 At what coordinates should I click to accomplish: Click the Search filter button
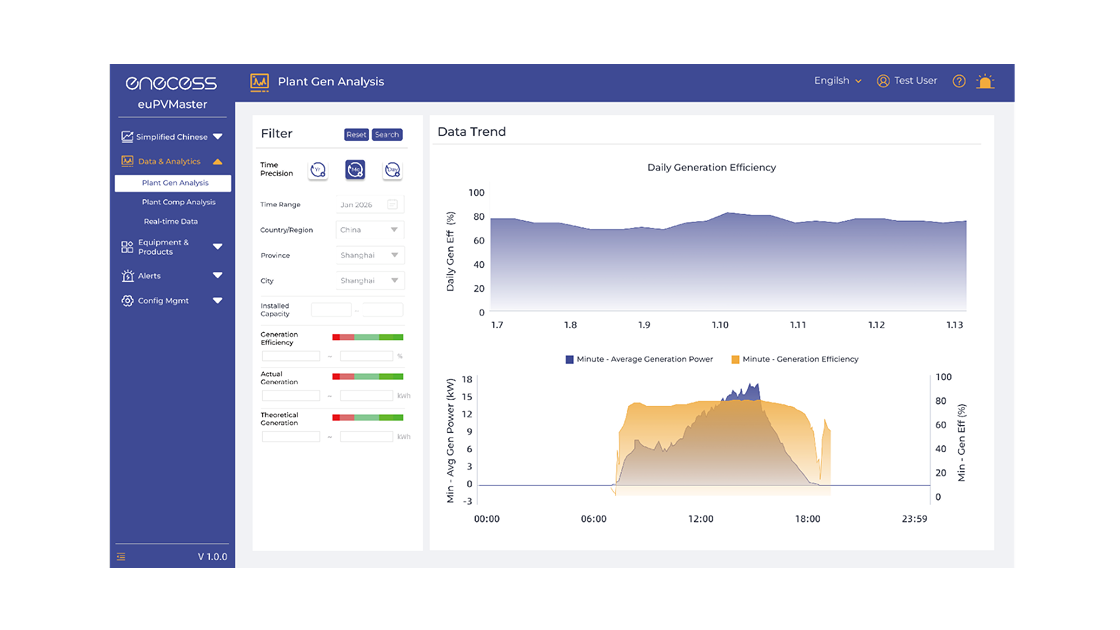coord(387,134)
